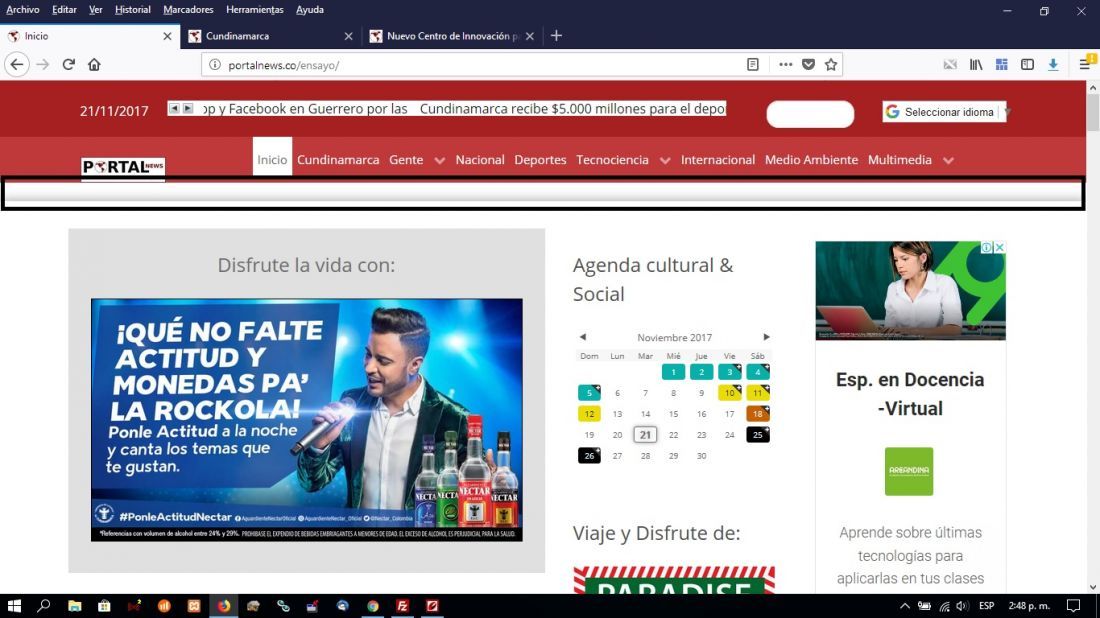Open ad info icon on Docencia ad

pyautogui.click(x=986, y=248)
